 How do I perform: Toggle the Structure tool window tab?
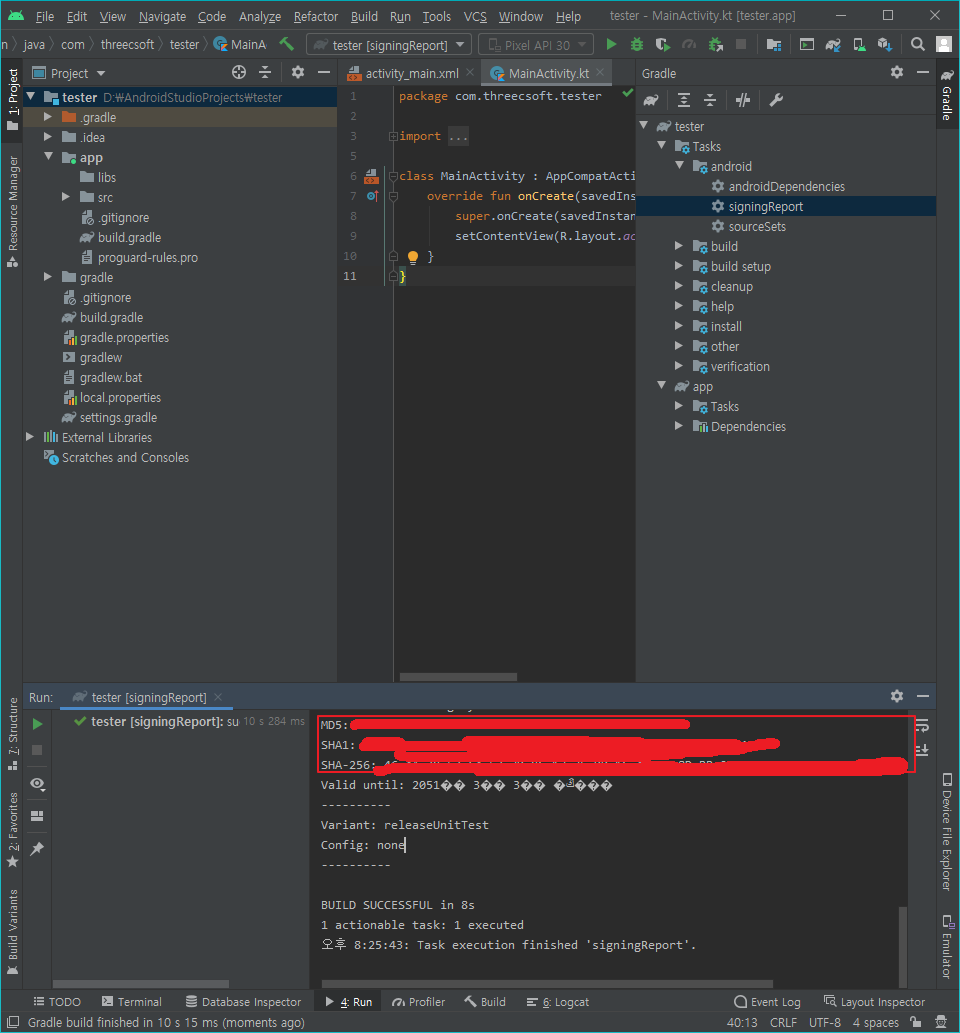tap(13, 735)
